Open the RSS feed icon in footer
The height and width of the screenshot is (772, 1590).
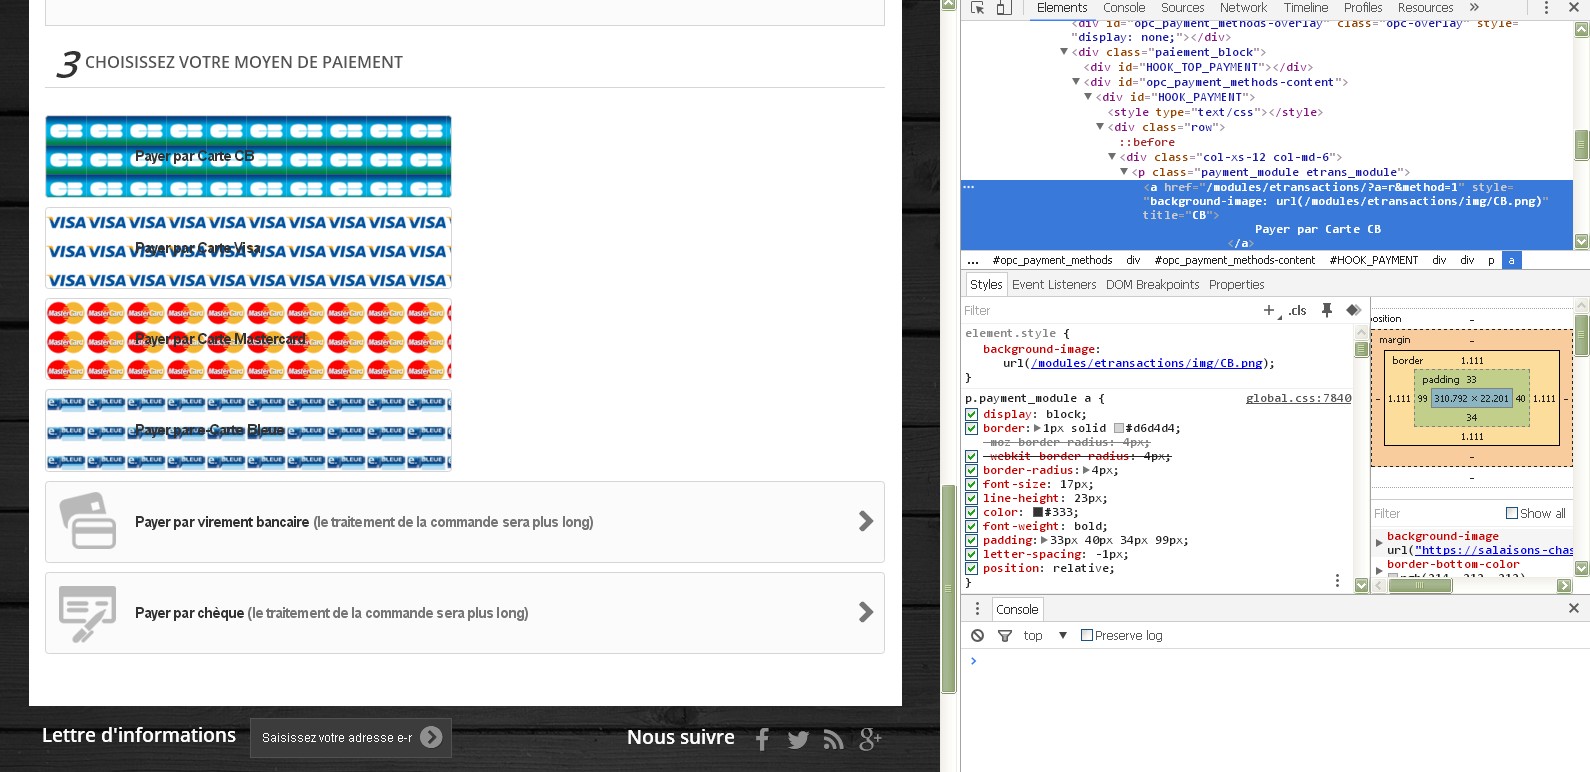[833, 740]
